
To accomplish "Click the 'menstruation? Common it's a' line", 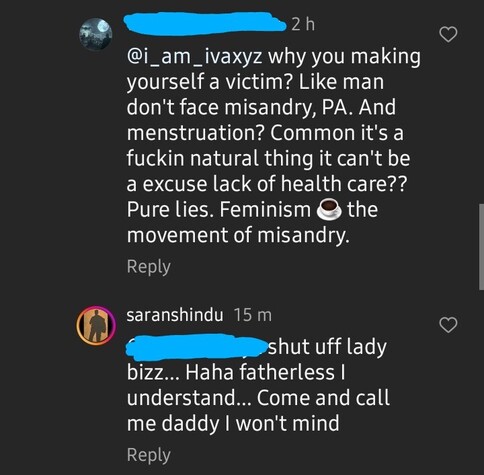I will click(265, 133).
